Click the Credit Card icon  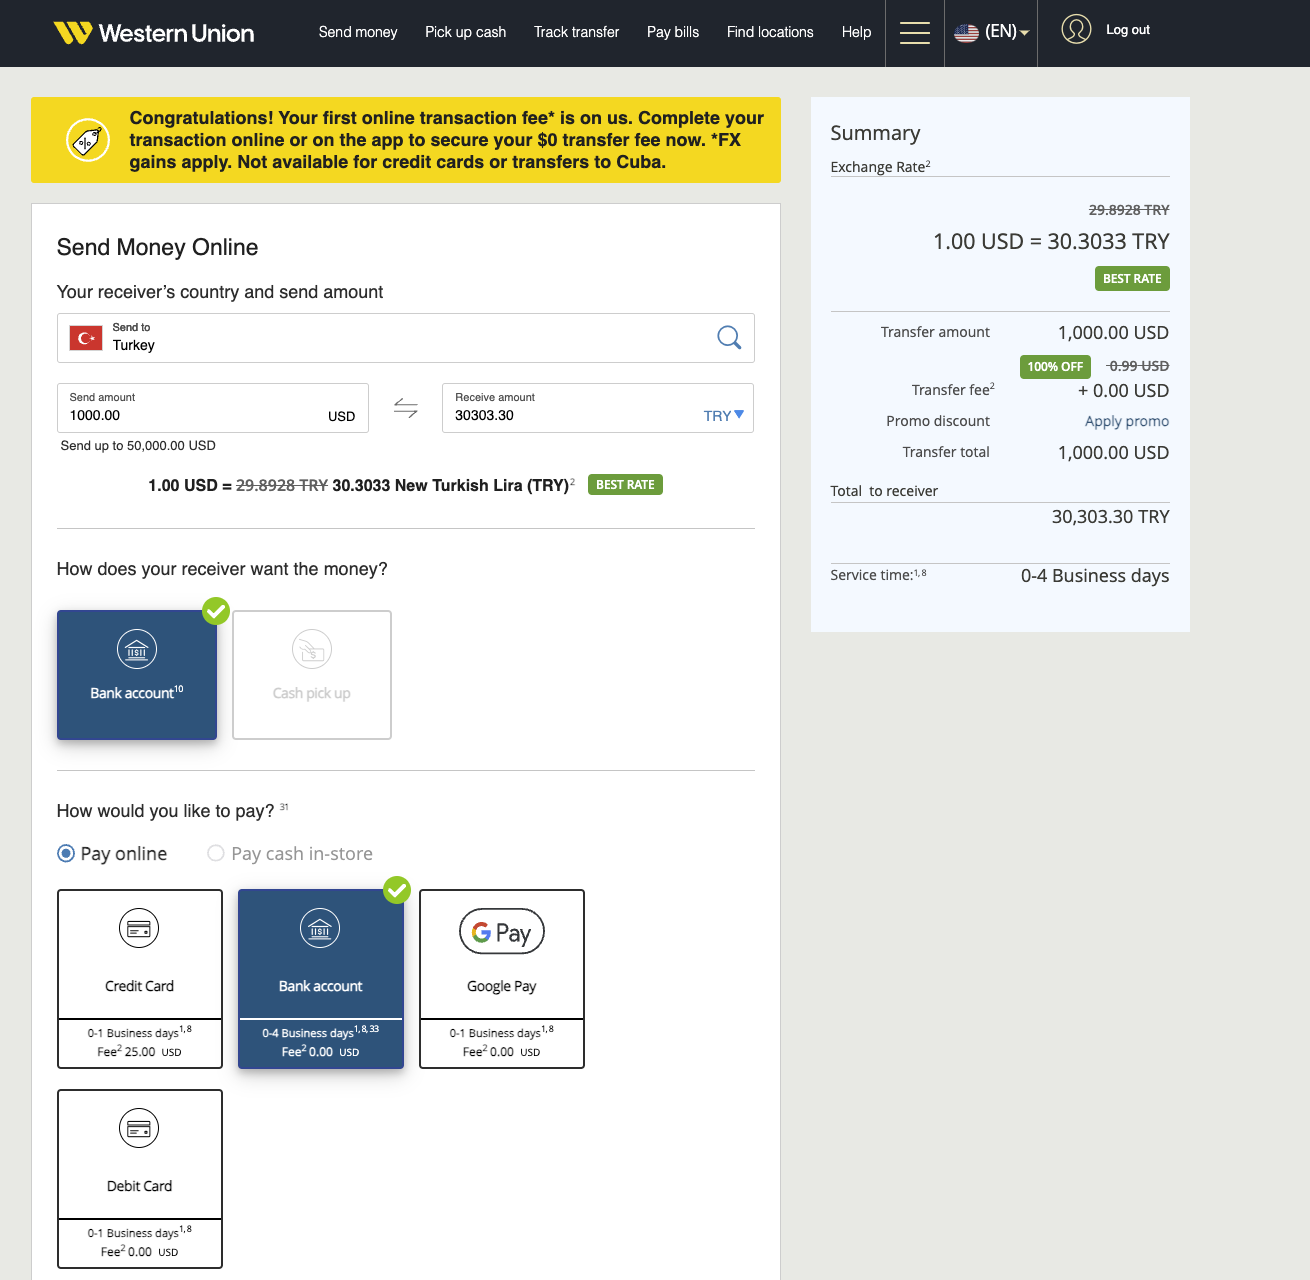tap(139, 928)
